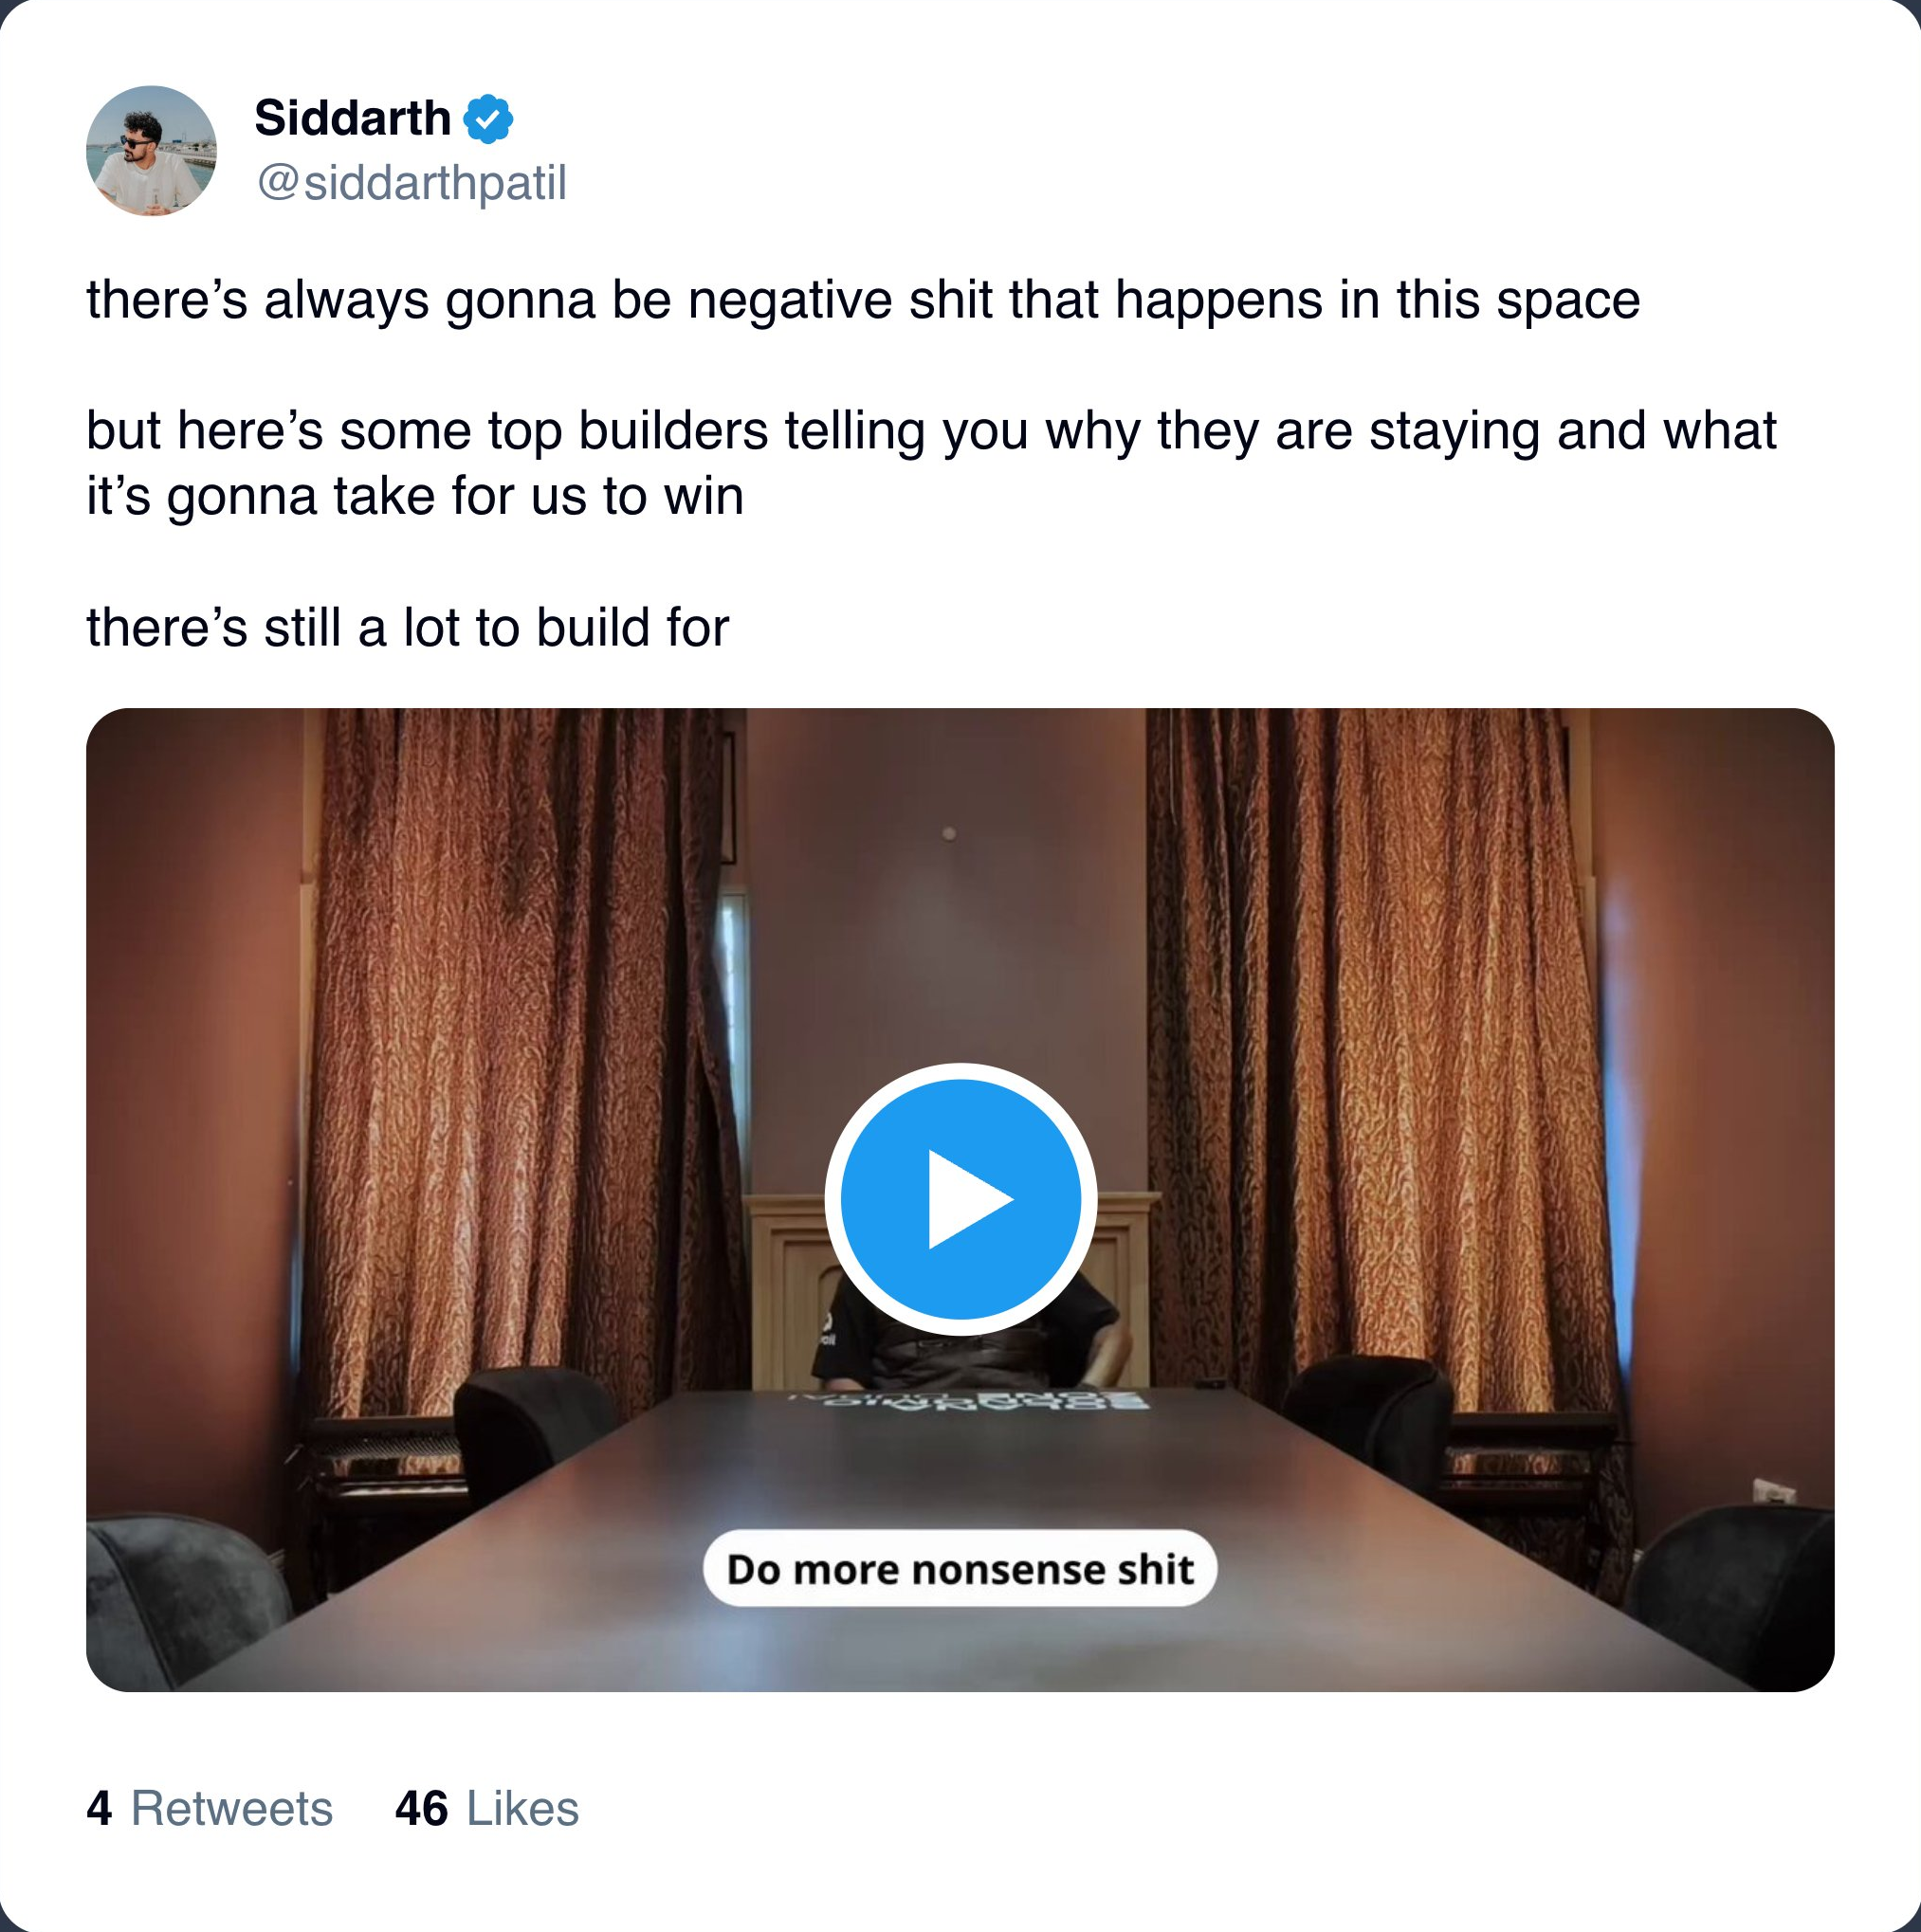The height and width of the screenshot is (1932, 1921).
Task: Click "there's still a lot to build for"
Action: (x=408, y=628)
